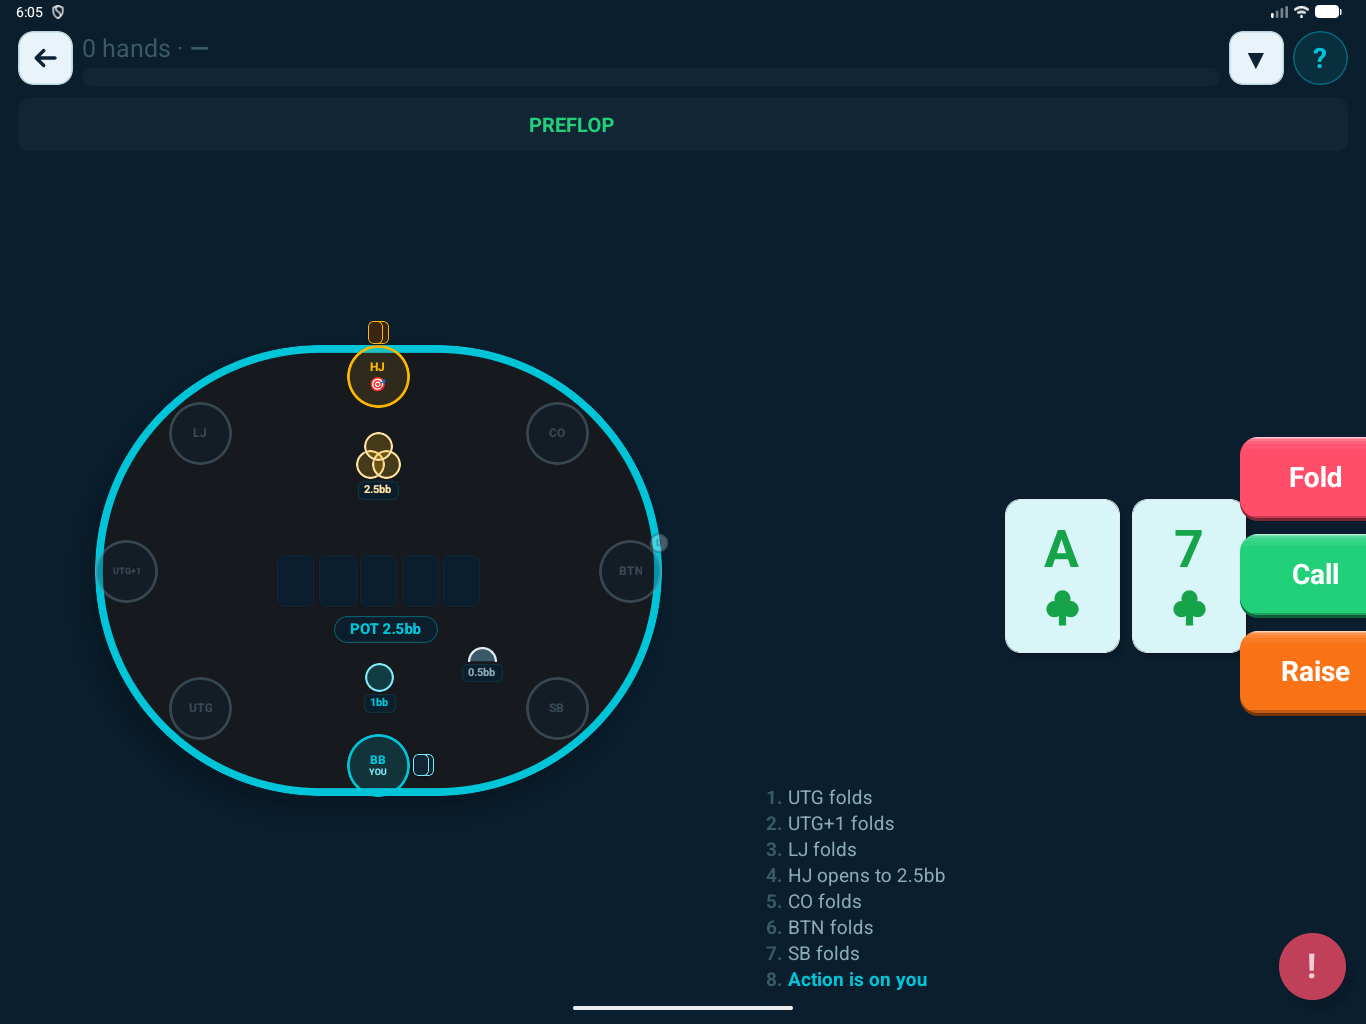The image size is (1366, 1024).
Task: Click the hands progress bar
Action: coord(650,77)
